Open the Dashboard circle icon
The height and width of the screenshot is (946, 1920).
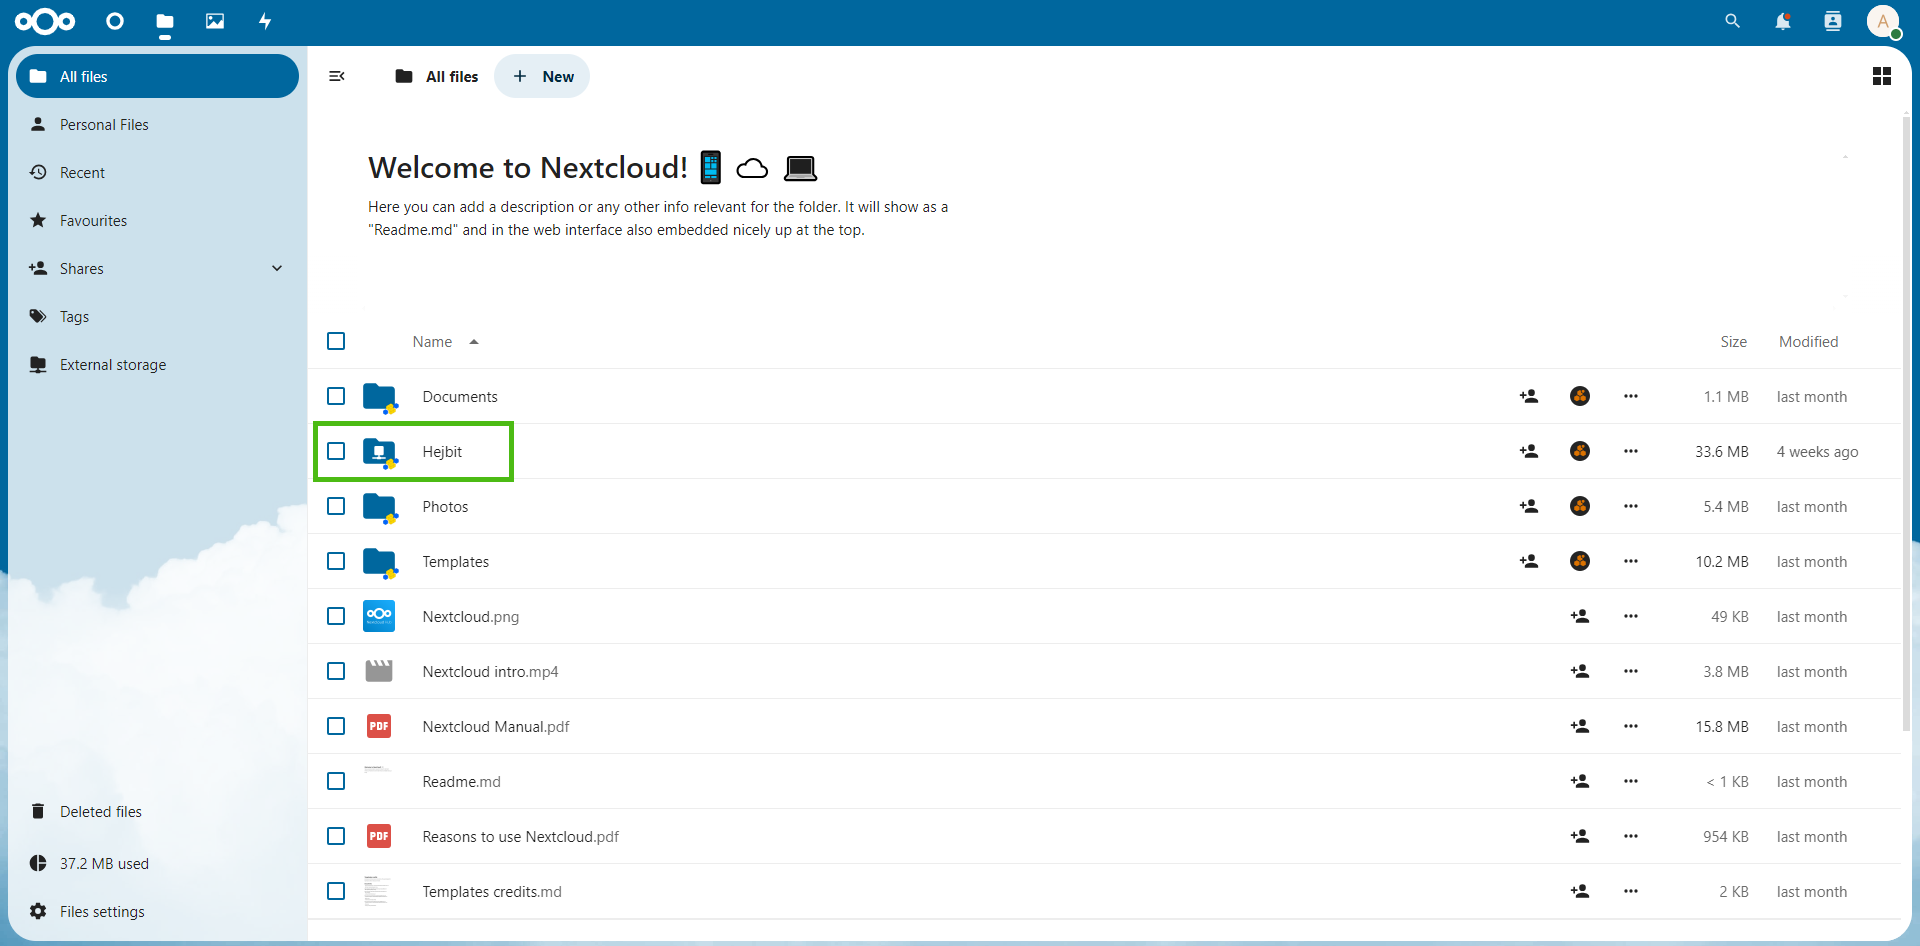point(115,21)
